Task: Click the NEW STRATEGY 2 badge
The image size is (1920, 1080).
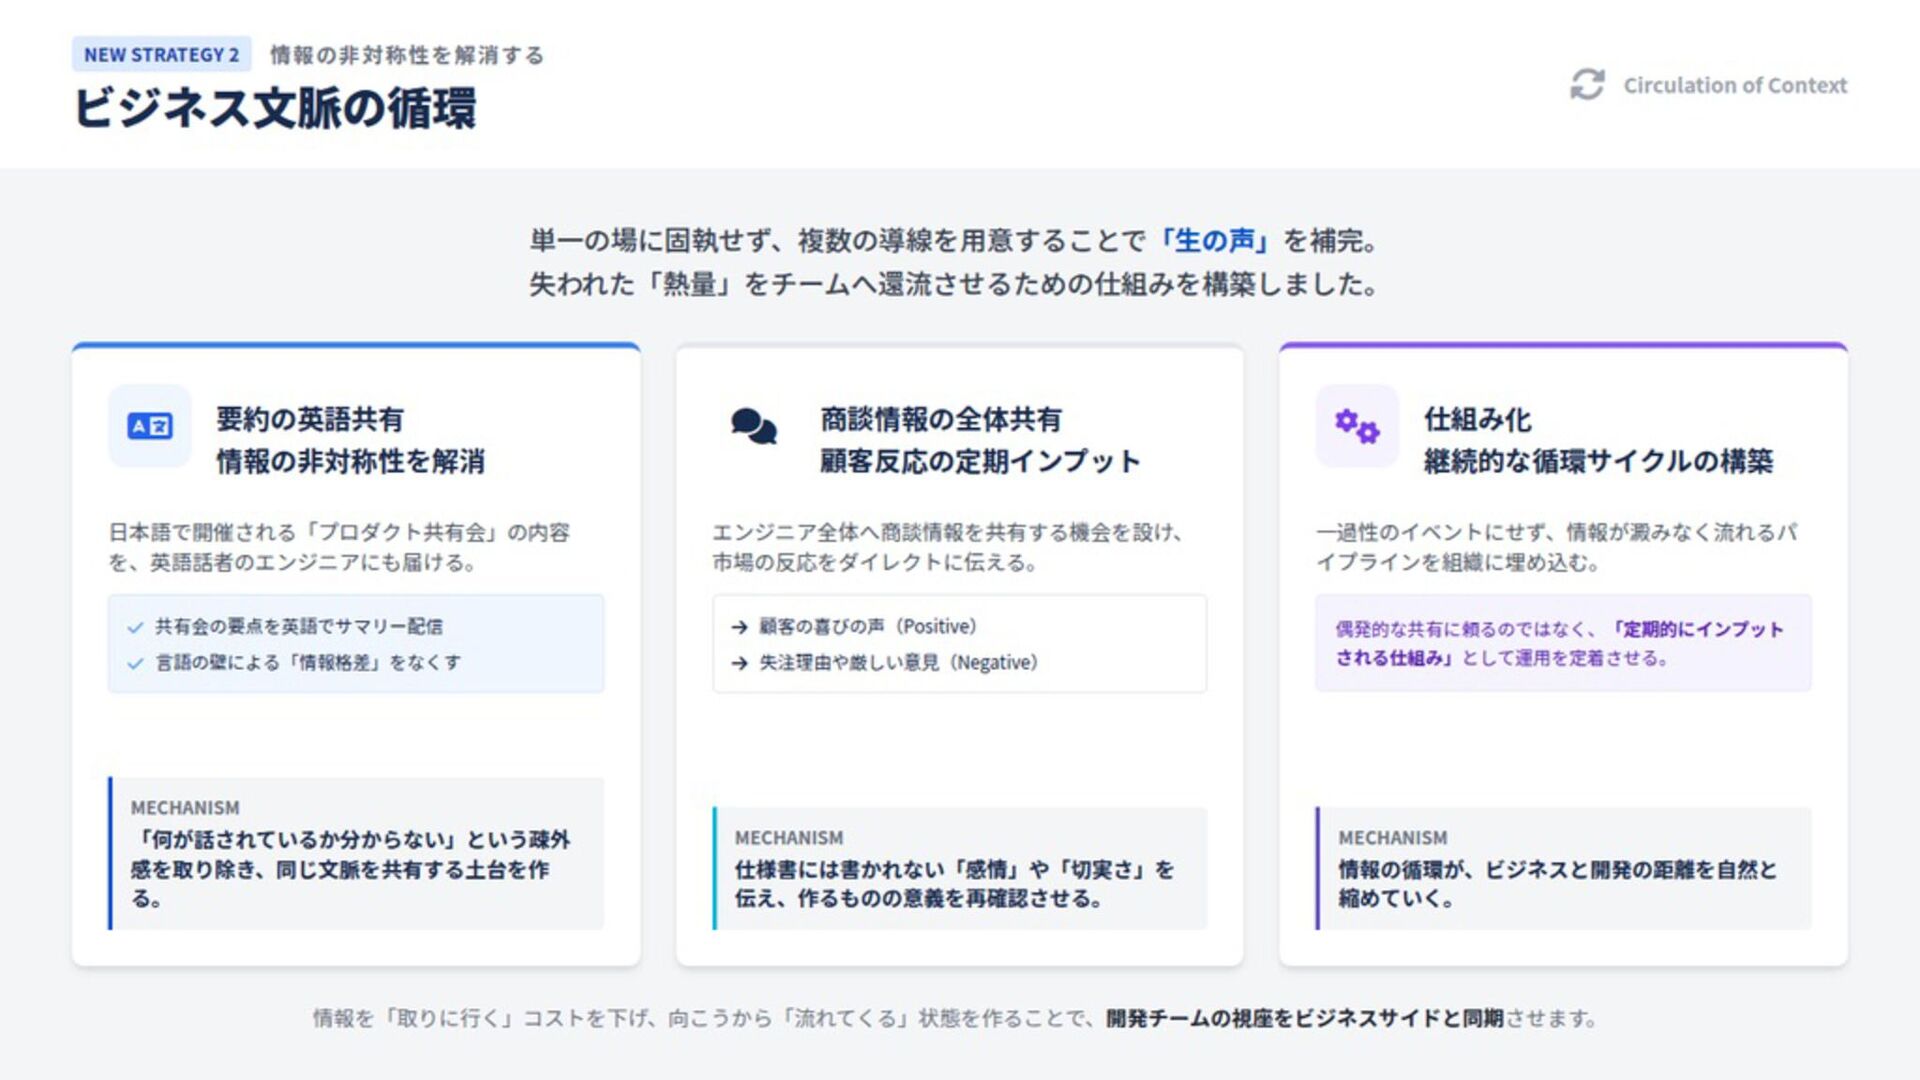Action: pyautogui.click(x=161, y=55)
